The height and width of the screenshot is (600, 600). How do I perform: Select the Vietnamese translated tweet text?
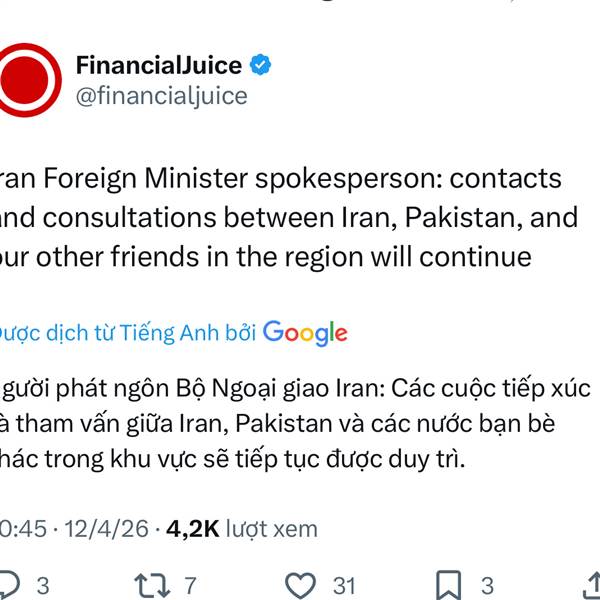tap(295, 424)
